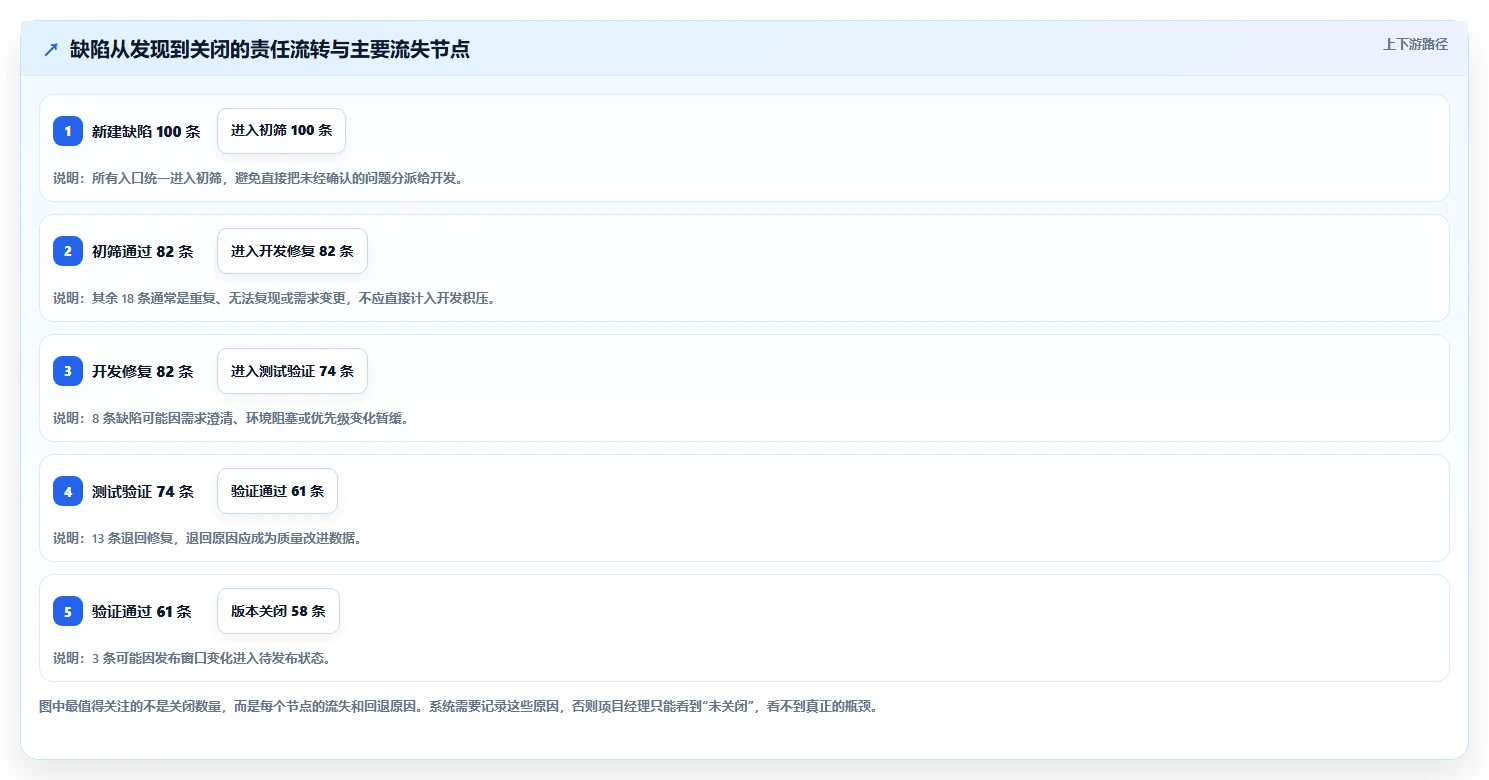Click the step 2 number badge
Screen dimensions: 1489x780
[68, 251]
